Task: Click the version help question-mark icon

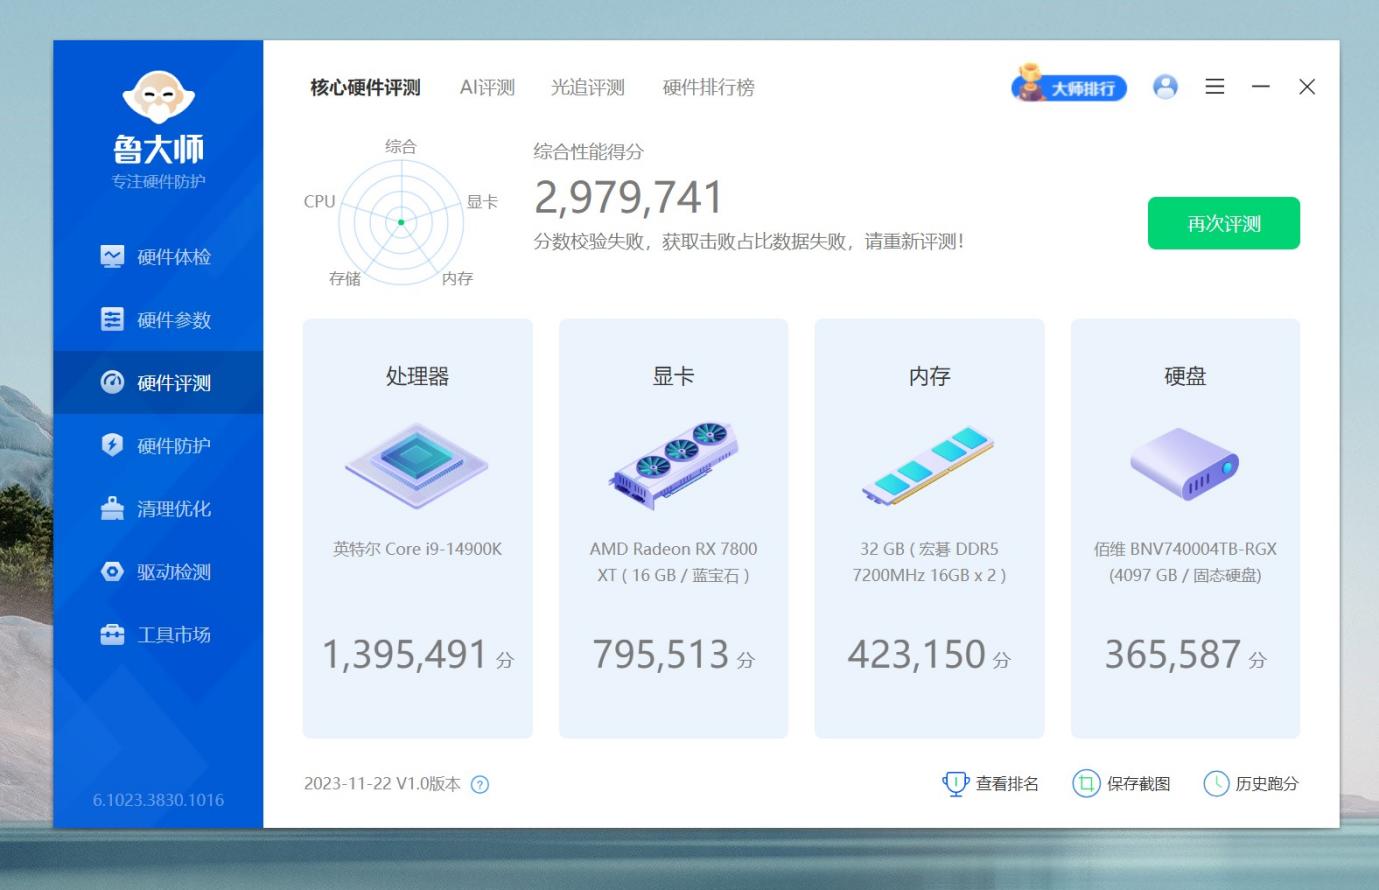Action: point(480,785)
